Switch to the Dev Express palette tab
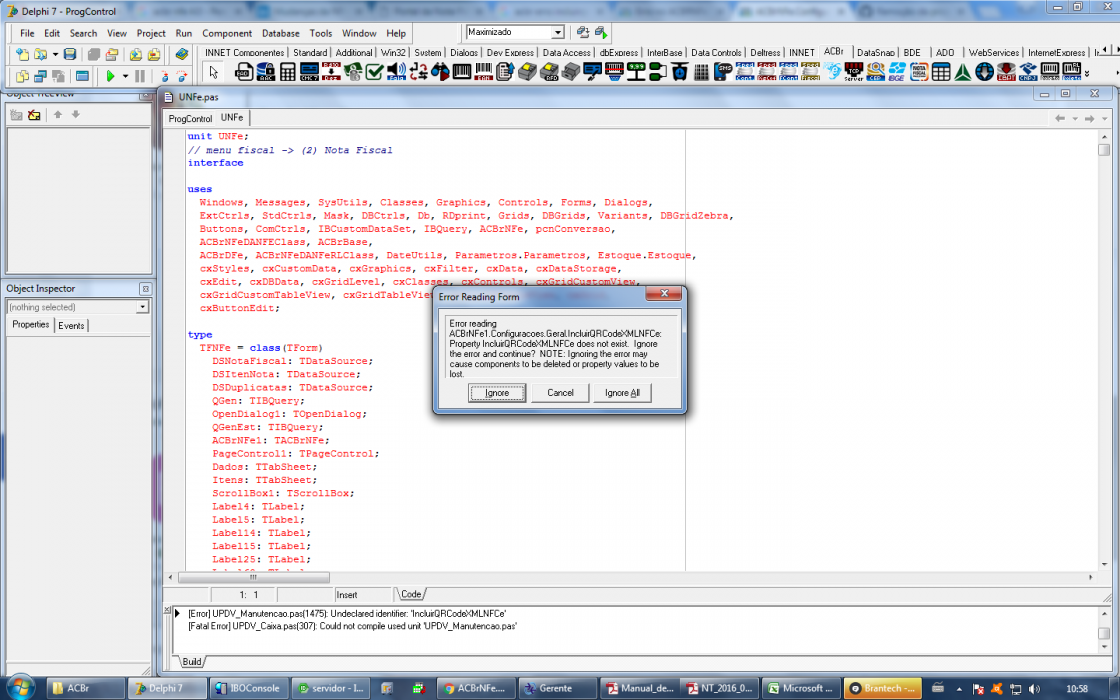1120x700 pixels. (510, 52)
